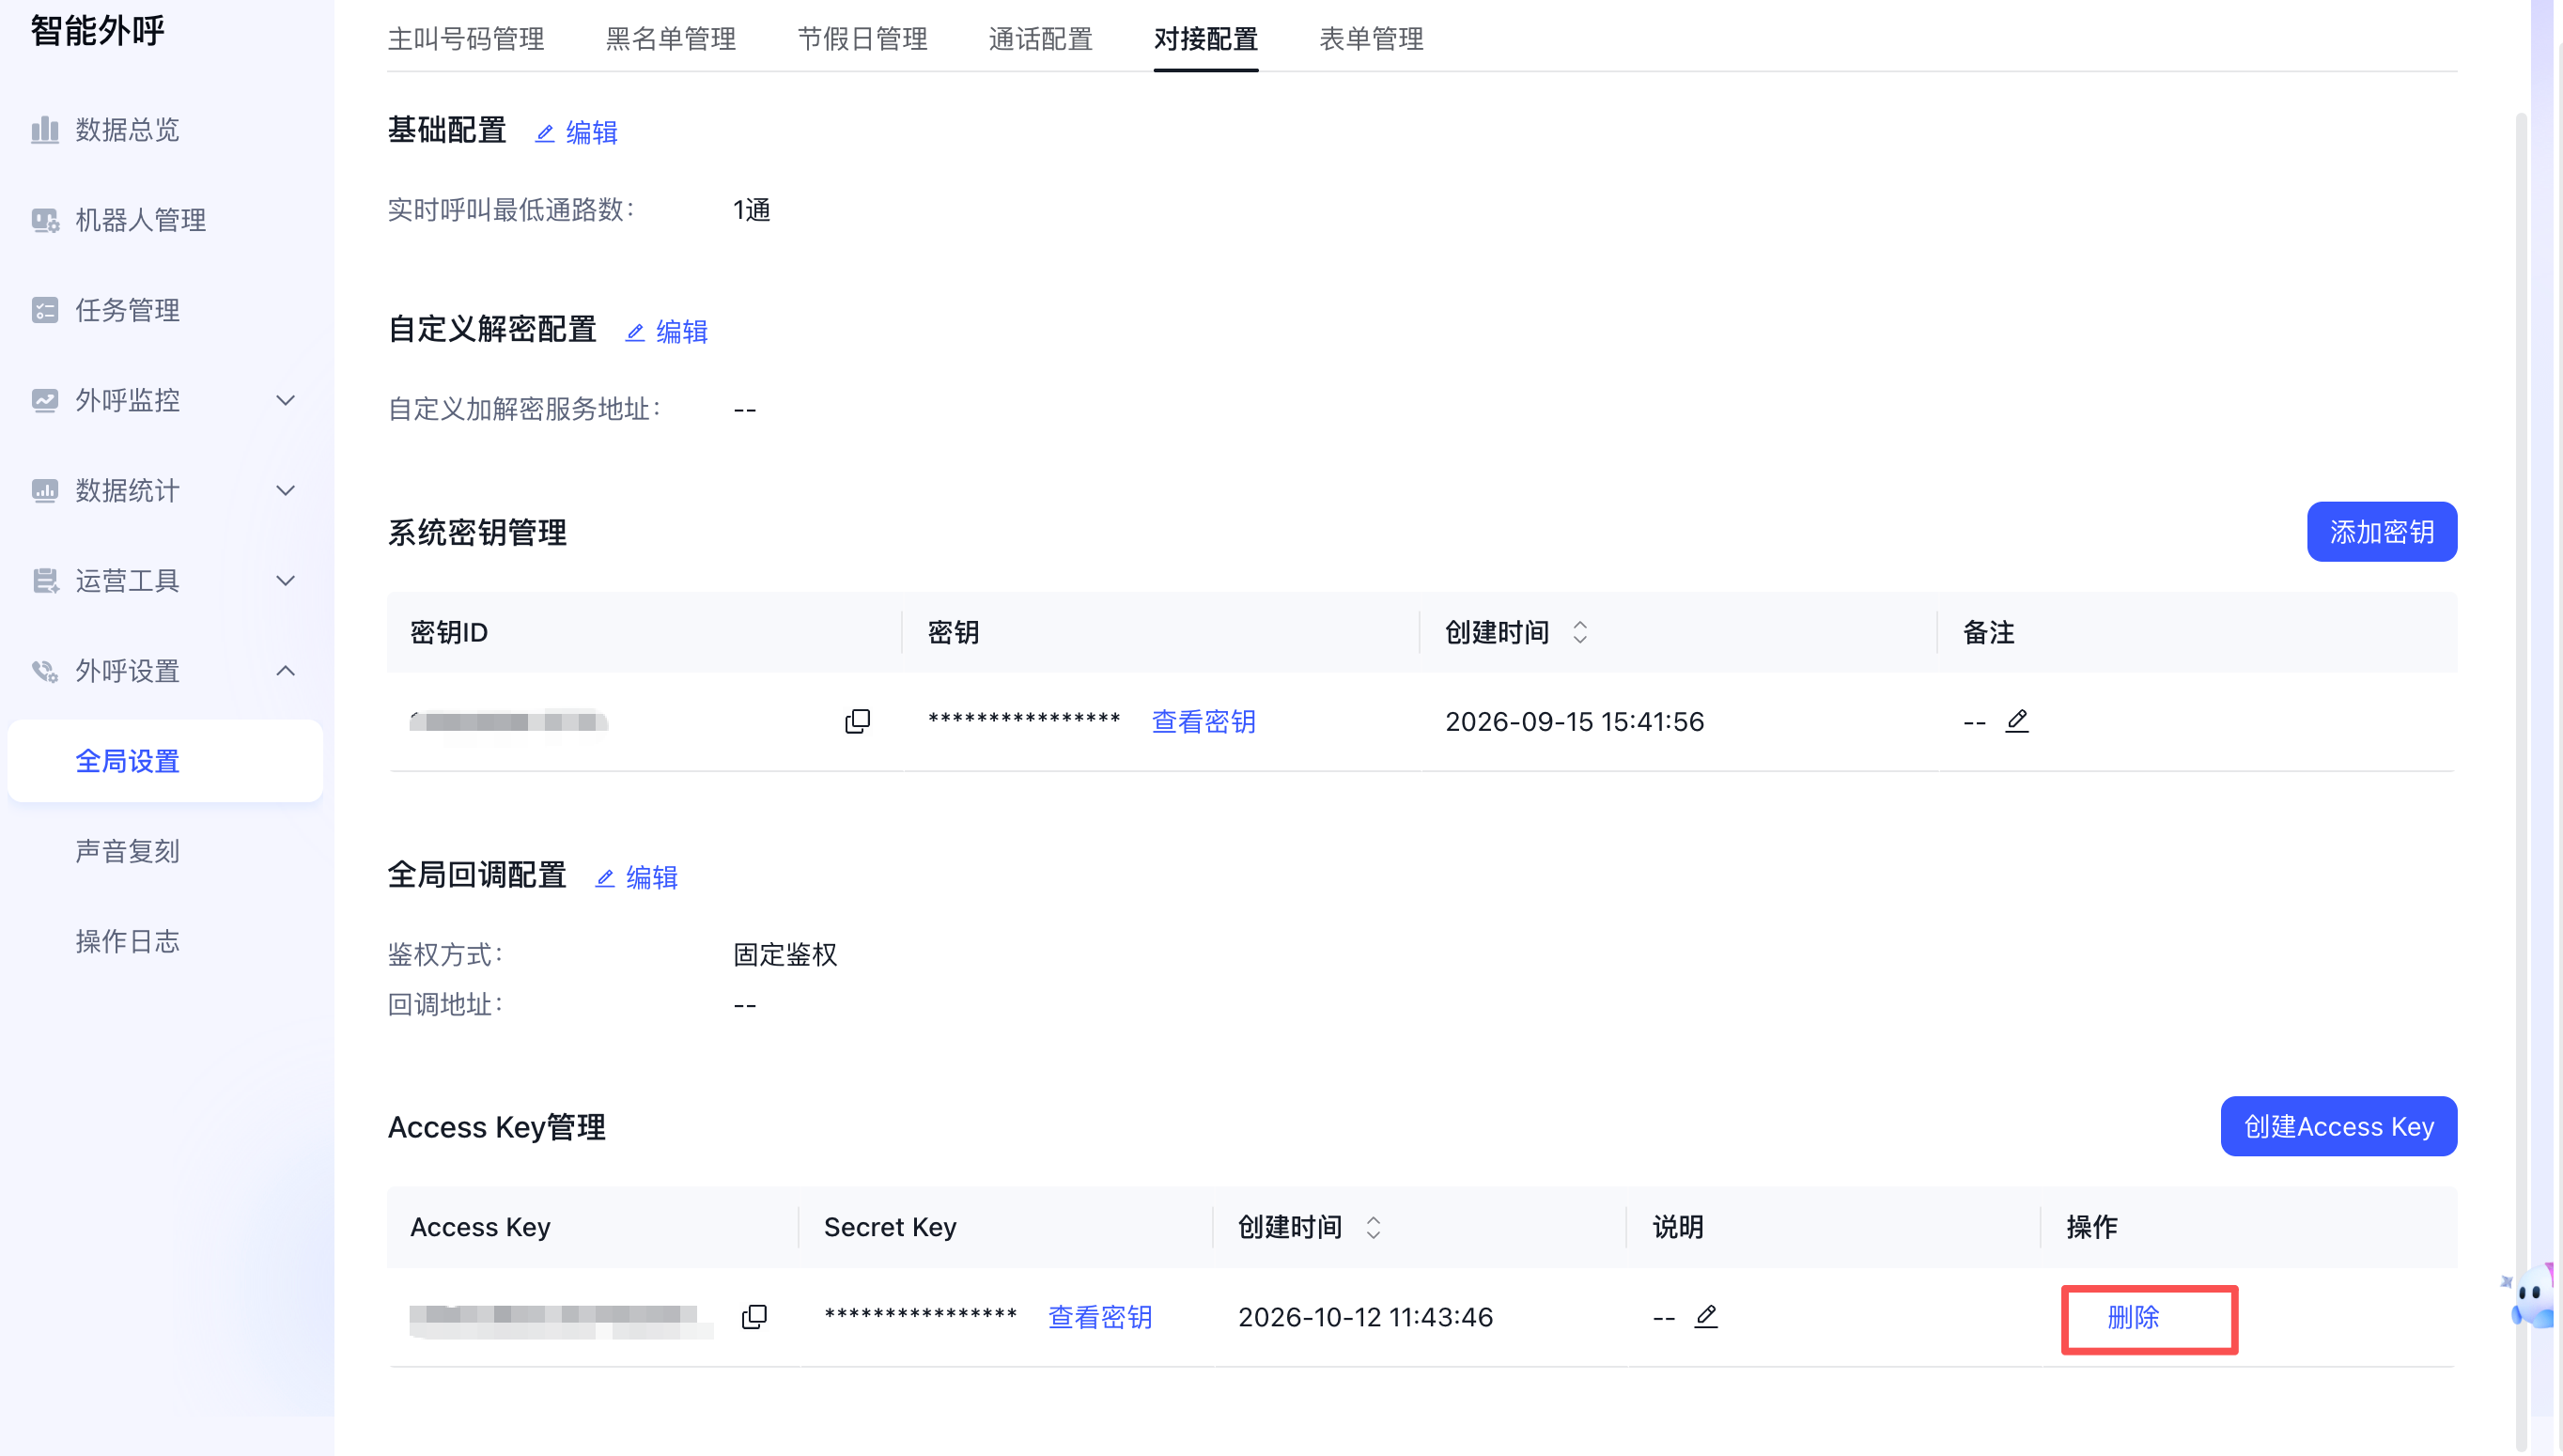Click 查看密钥 for the Secret Key
Image resolution: width=2563 pixels, height=1456 pixels.
pyautogui.click(x=1100, y=1318)
